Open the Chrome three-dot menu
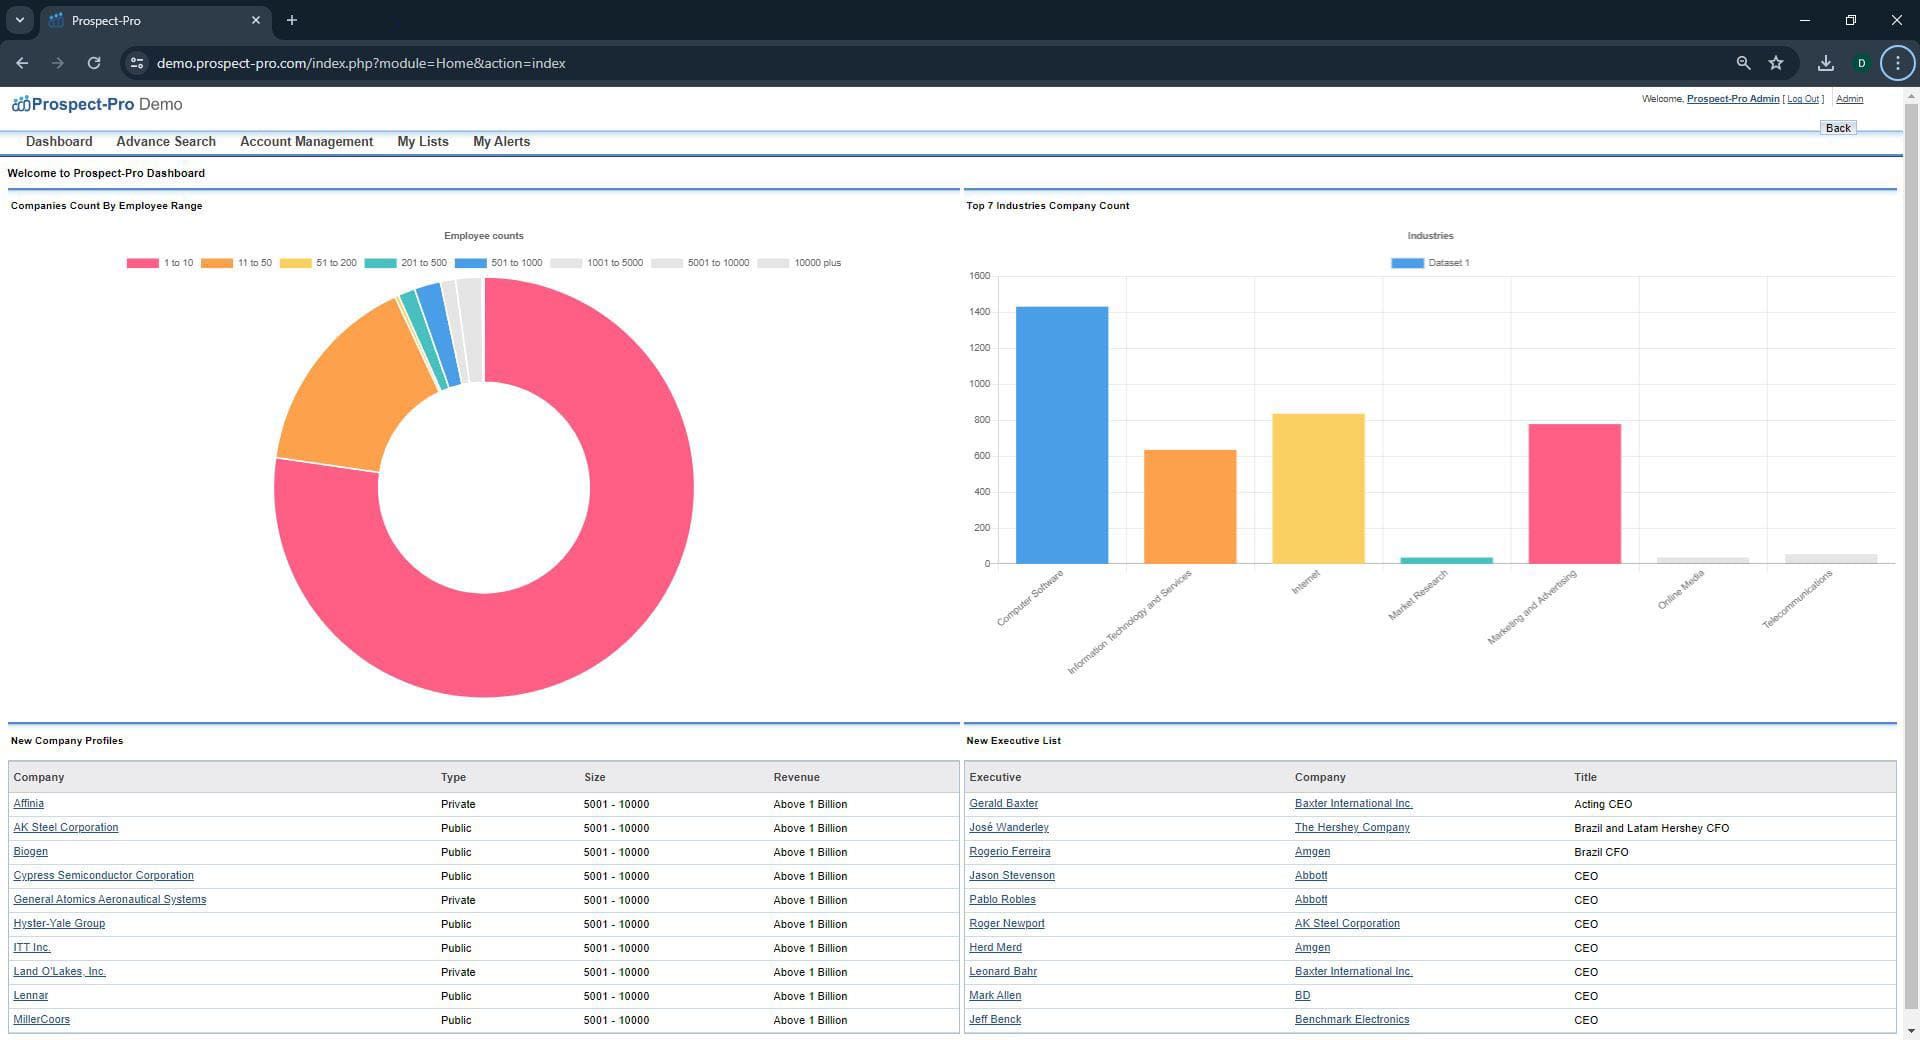The image size is (1920, 1040). 1897,63
